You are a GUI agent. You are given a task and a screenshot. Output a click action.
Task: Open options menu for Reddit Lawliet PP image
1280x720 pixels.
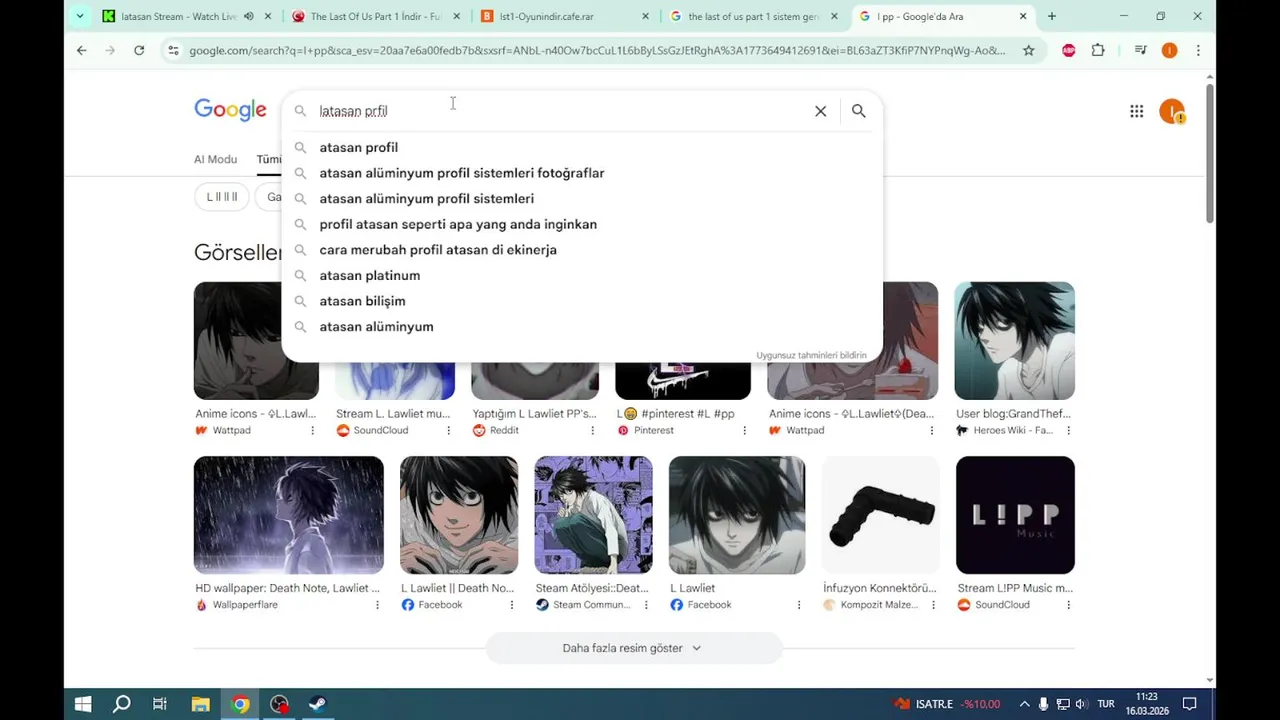click(592, 430)
